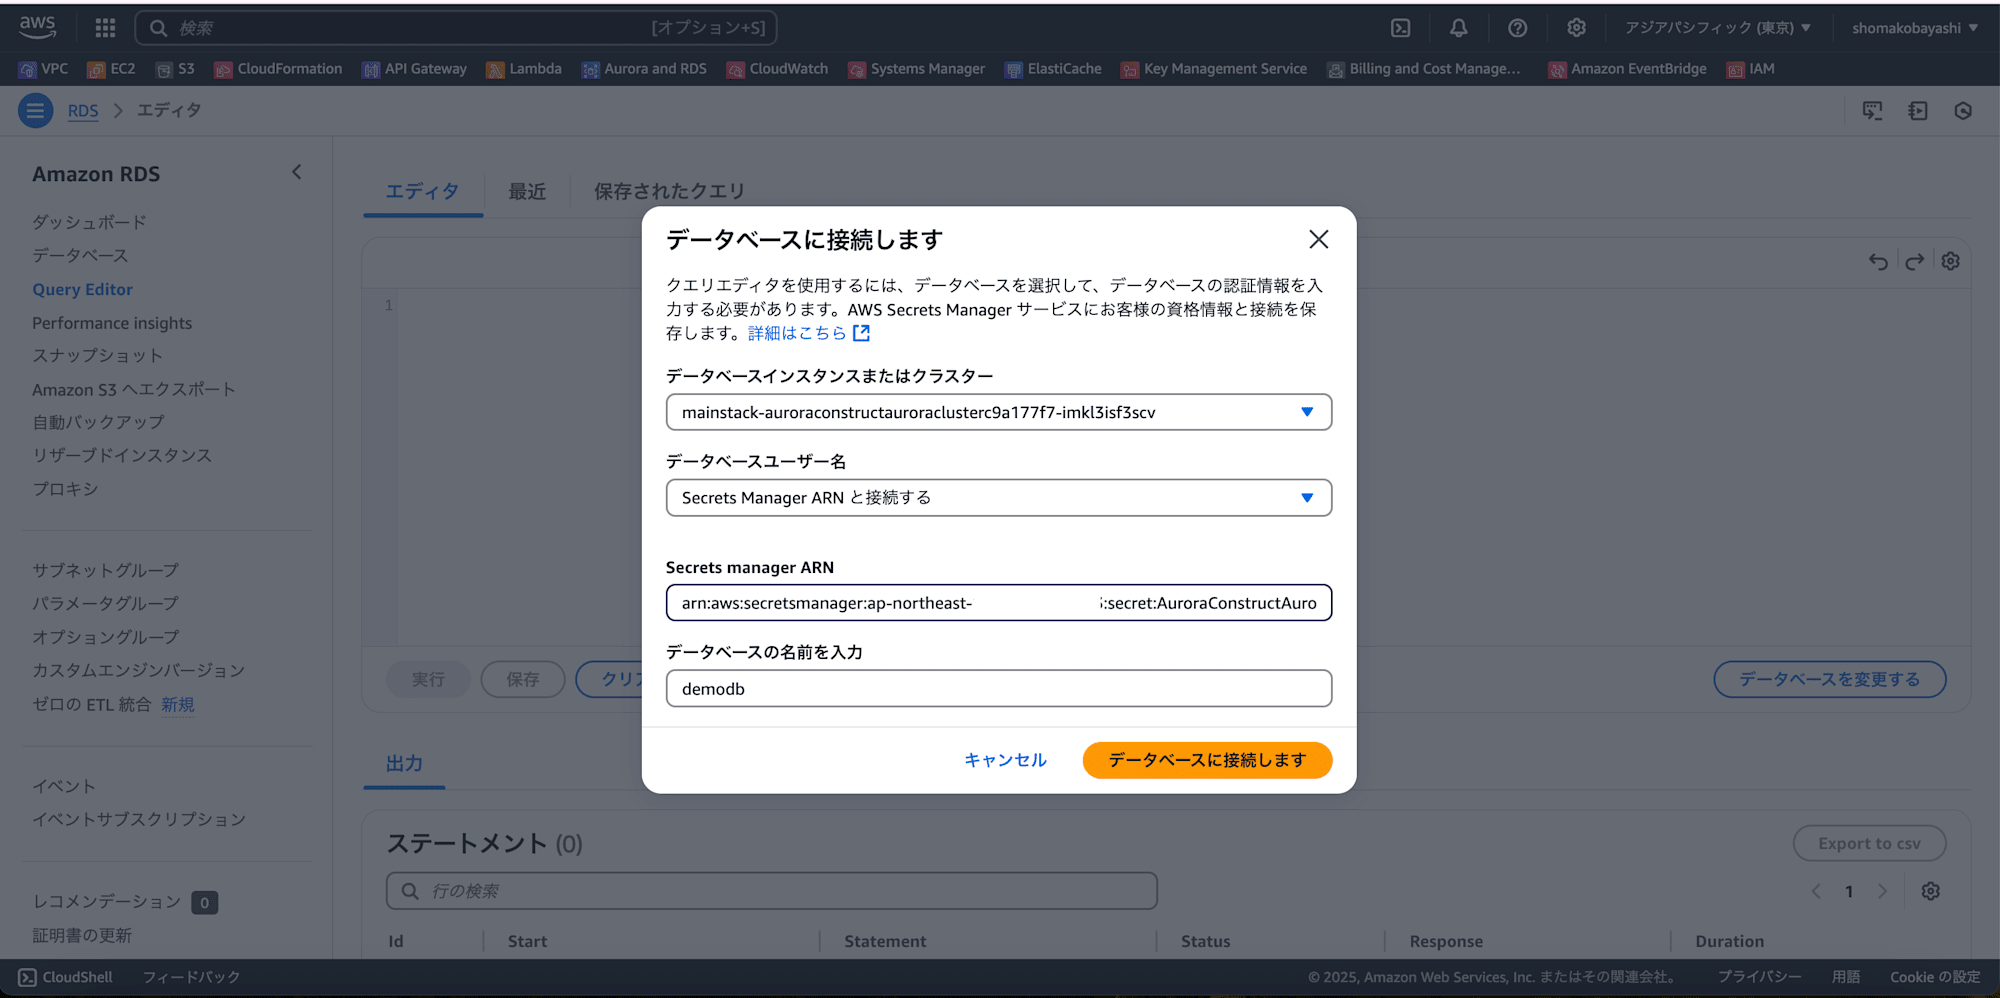Viewport: 2000px width, 998px height.
Task: Open 新規 link beside ゼロの ETL 統合
Action: coord(178,705)
